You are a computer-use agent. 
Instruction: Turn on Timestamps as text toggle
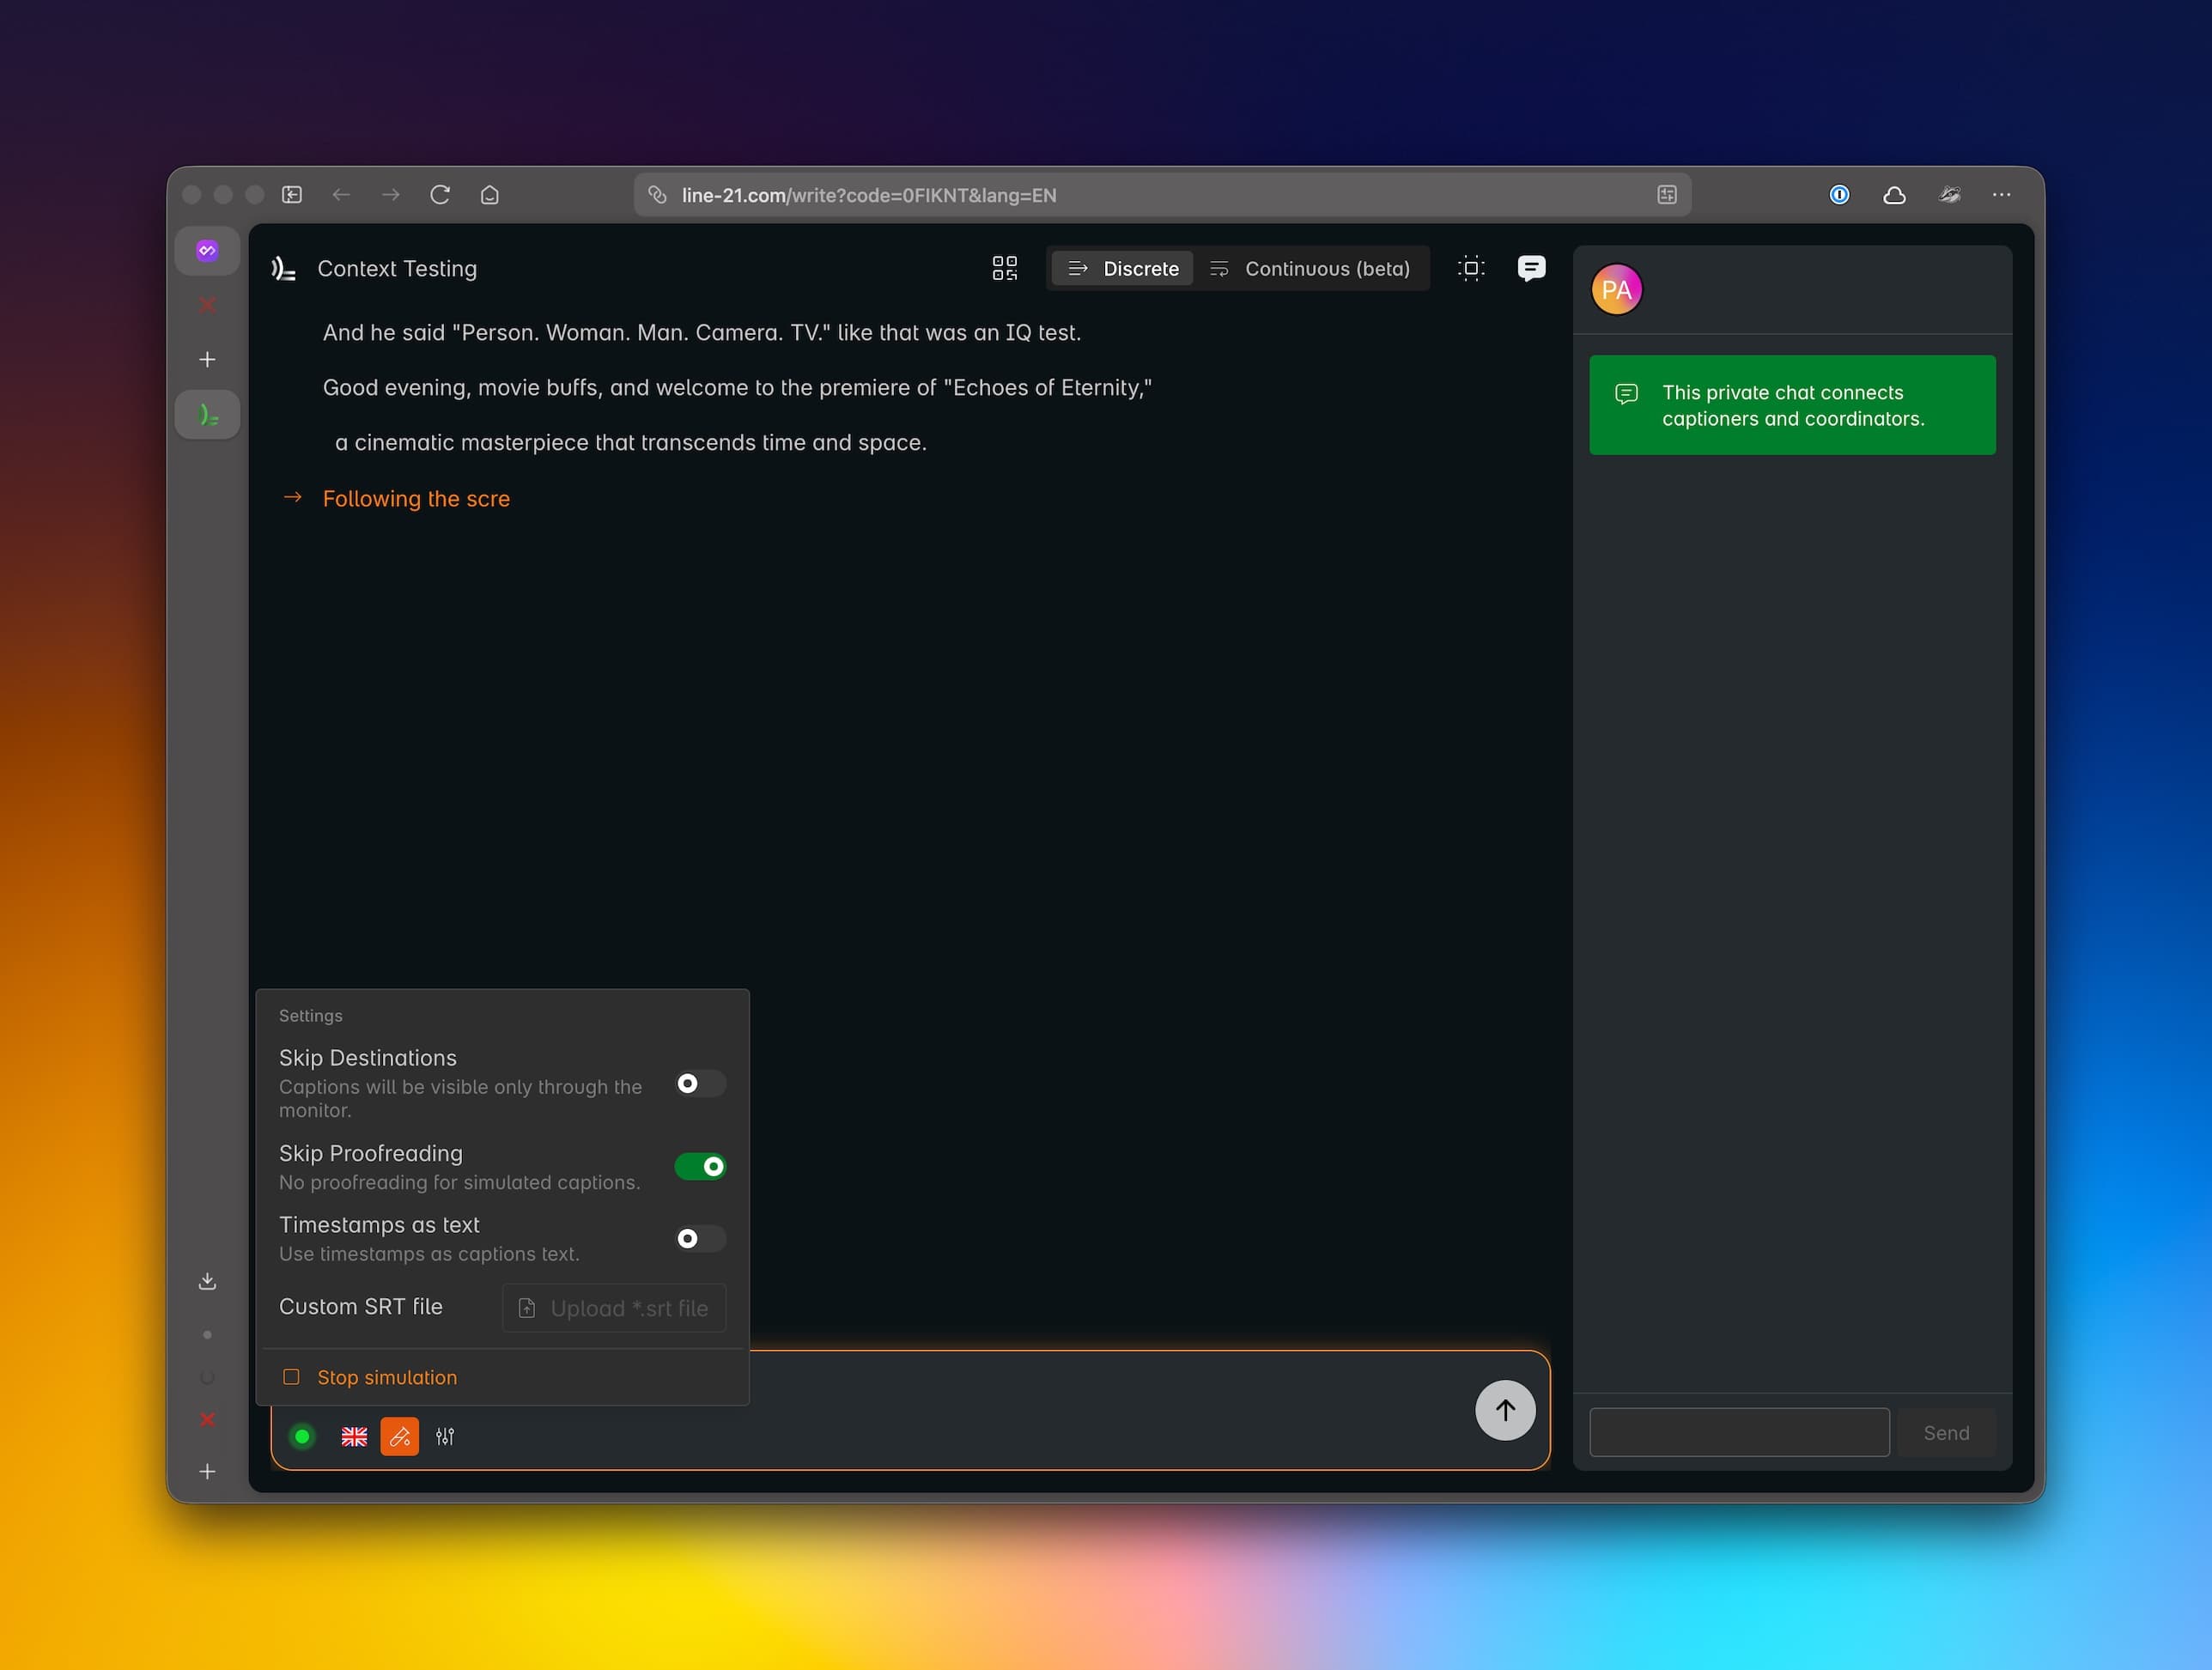click(x=699, y=1239)
